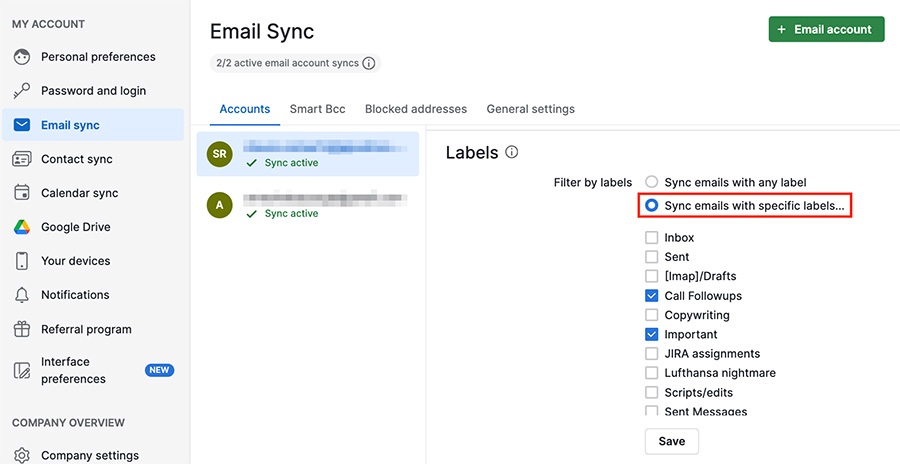Click the calendar icon for Calendar sync
The width and height of the screenshot is (900, 464).
coord(22,193)
